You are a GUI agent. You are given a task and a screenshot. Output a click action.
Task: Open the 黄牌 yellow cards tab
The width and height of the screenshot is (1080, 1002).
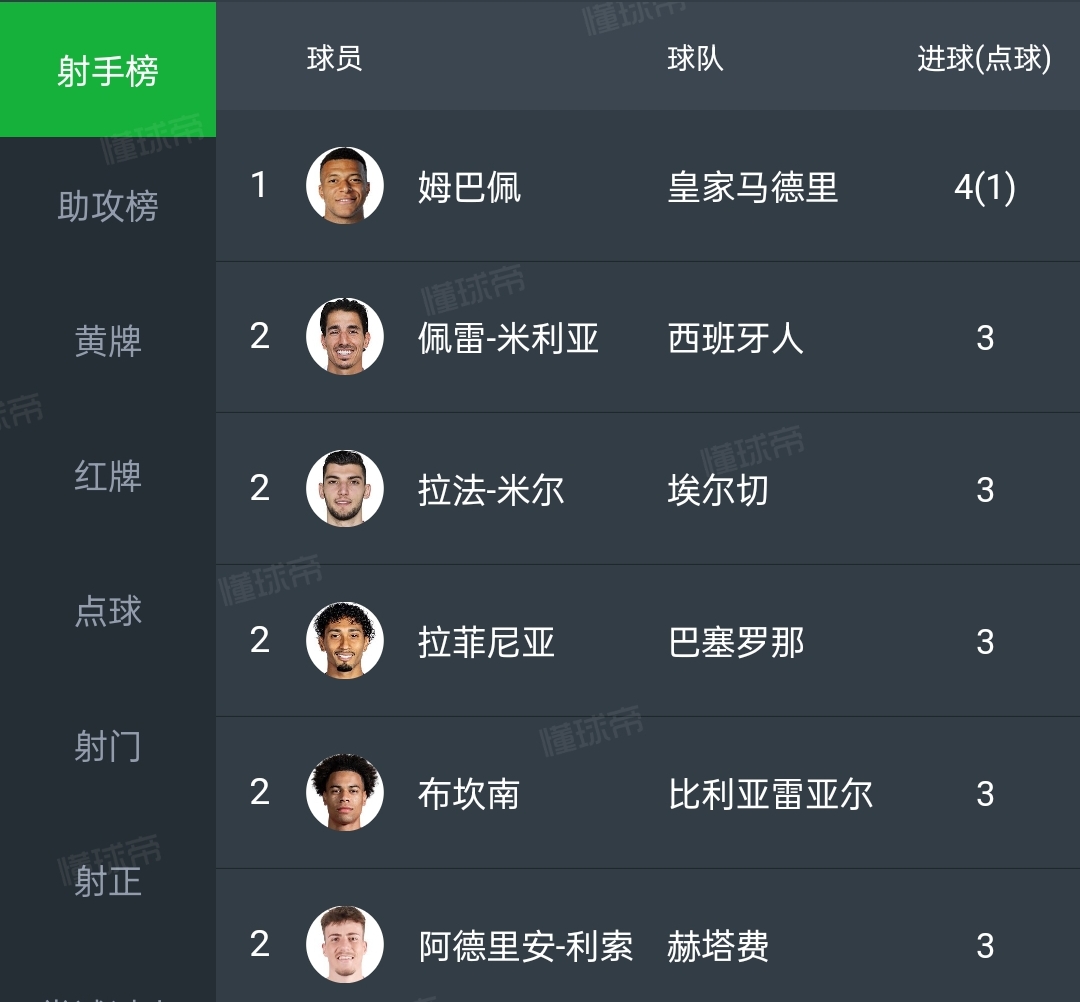pos(108,341)
